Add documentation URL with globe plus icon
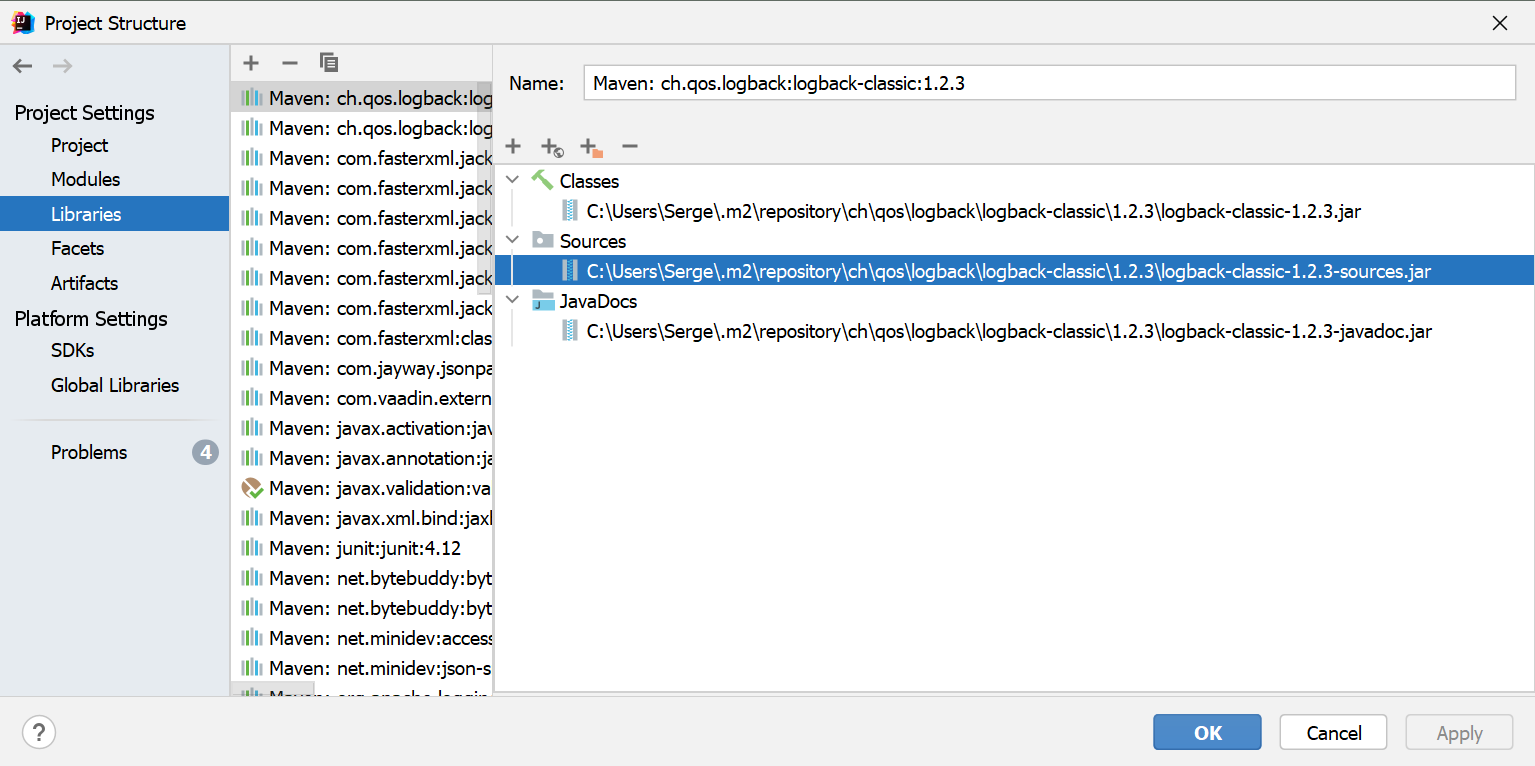The height and width of the screenshot is (766, 1535). [552, 148]
